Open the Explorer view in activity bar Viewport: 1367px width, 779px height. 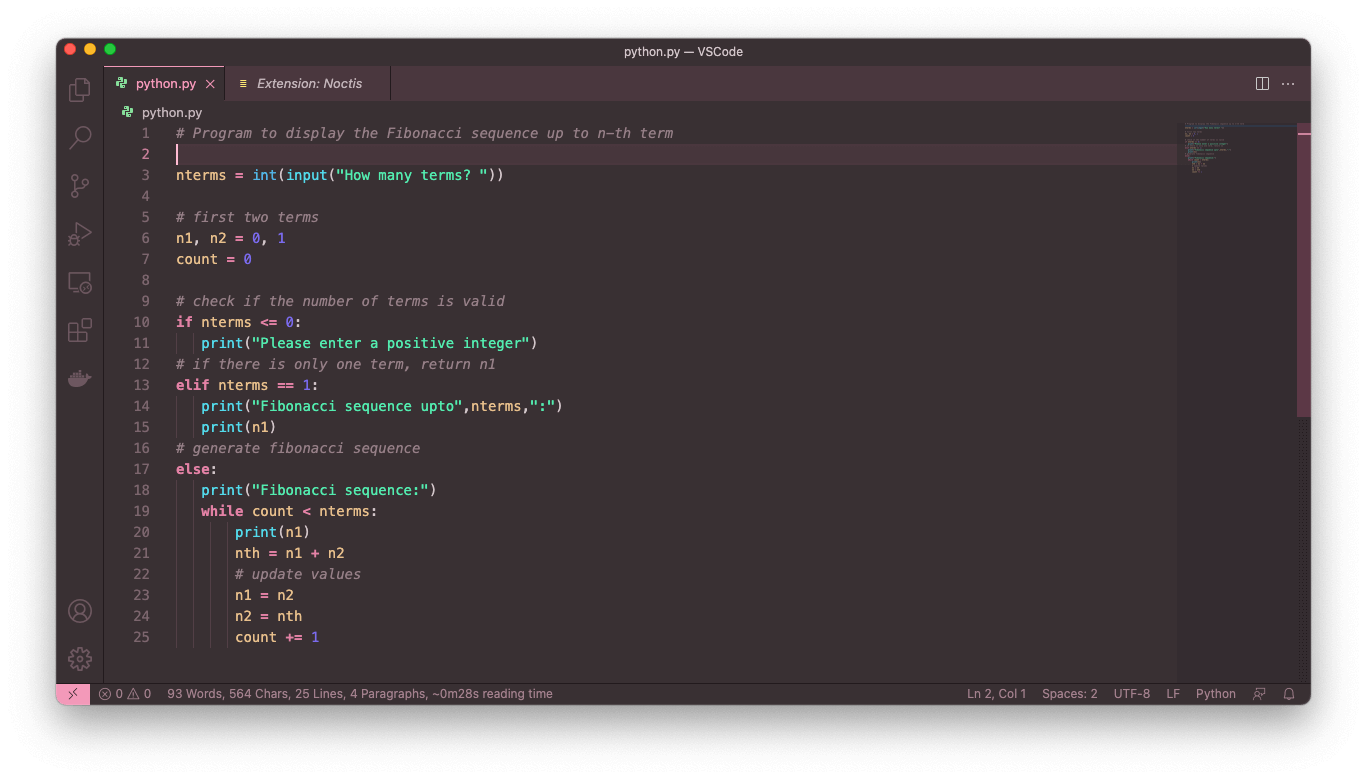click(80, 90)
